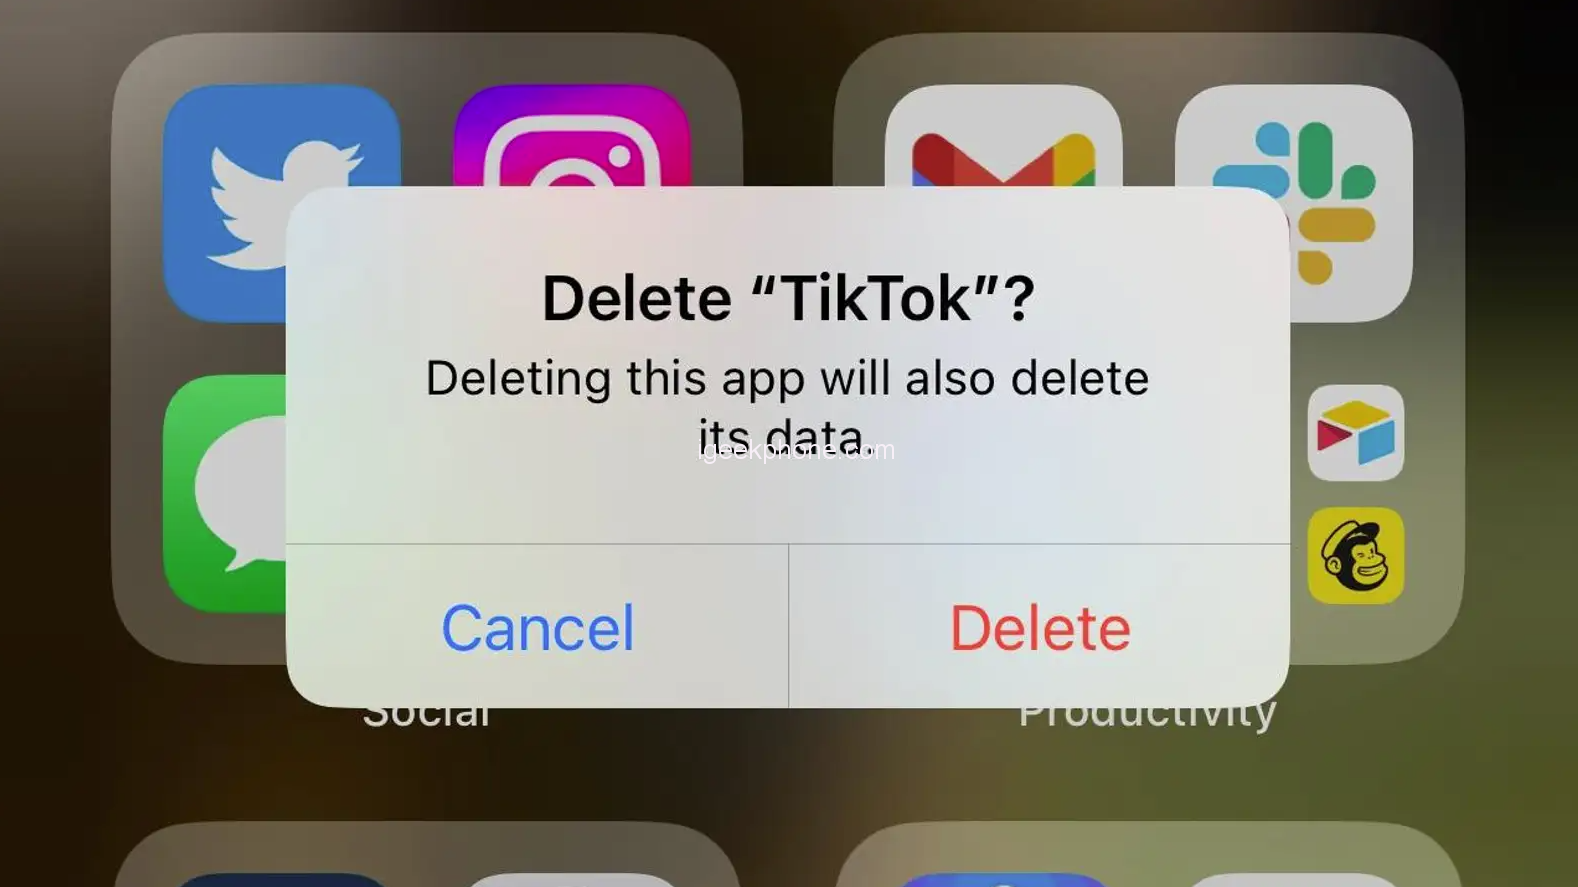
Task: Open the Airtable app icon
Action: (1356, 433)
